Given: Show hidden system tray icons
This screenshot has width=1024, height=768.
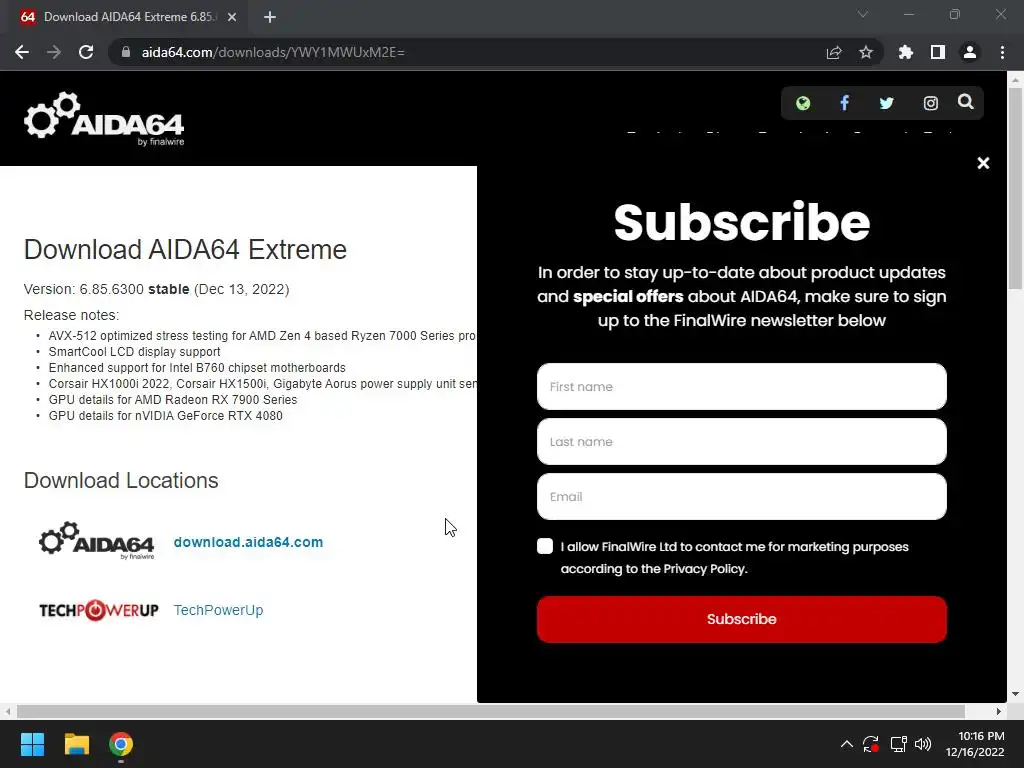Looking at the screenshot, I should click(x=846, y=744).
